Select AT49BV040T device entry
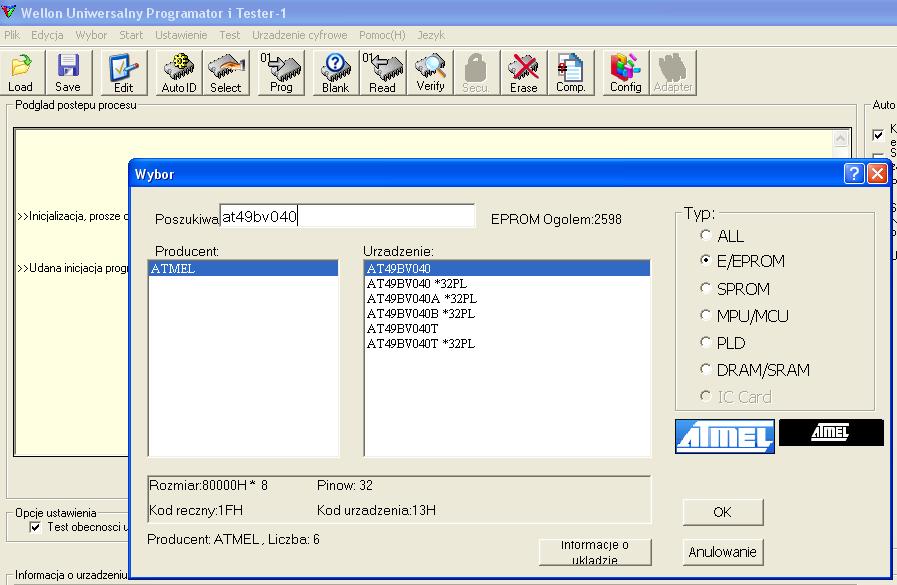 (x=507, y=329)
